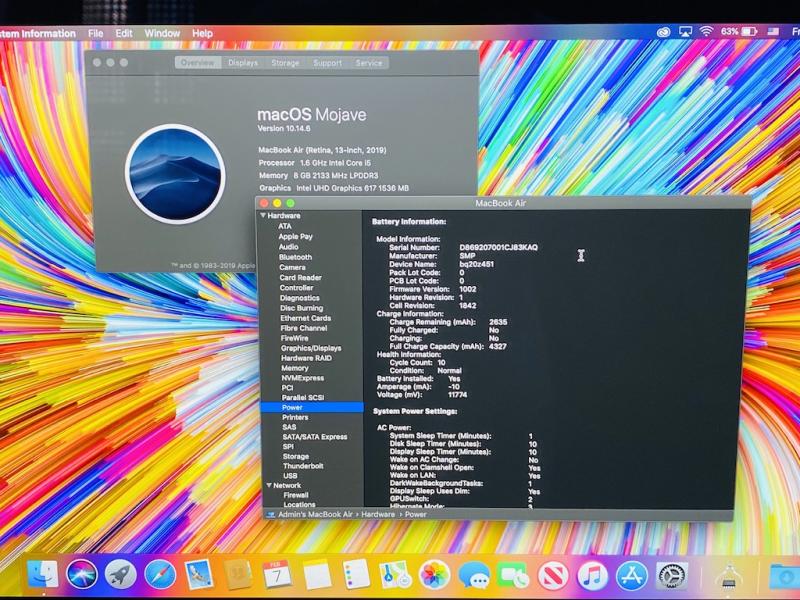Viewport: 800px width, 600px height.
Task: Click Admin's MacBook Air in path bar
Action: point(315,514)
